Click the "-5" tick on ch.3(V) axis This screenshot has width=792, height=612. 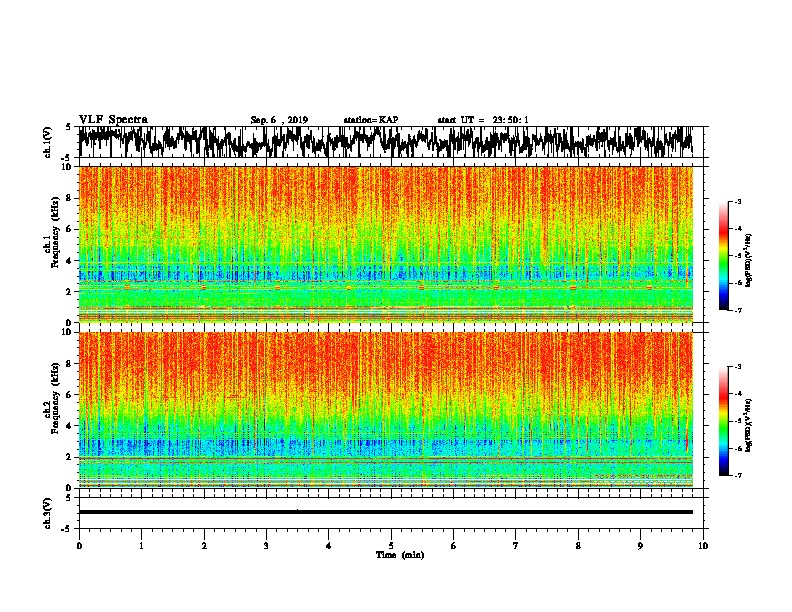point(68,529)
